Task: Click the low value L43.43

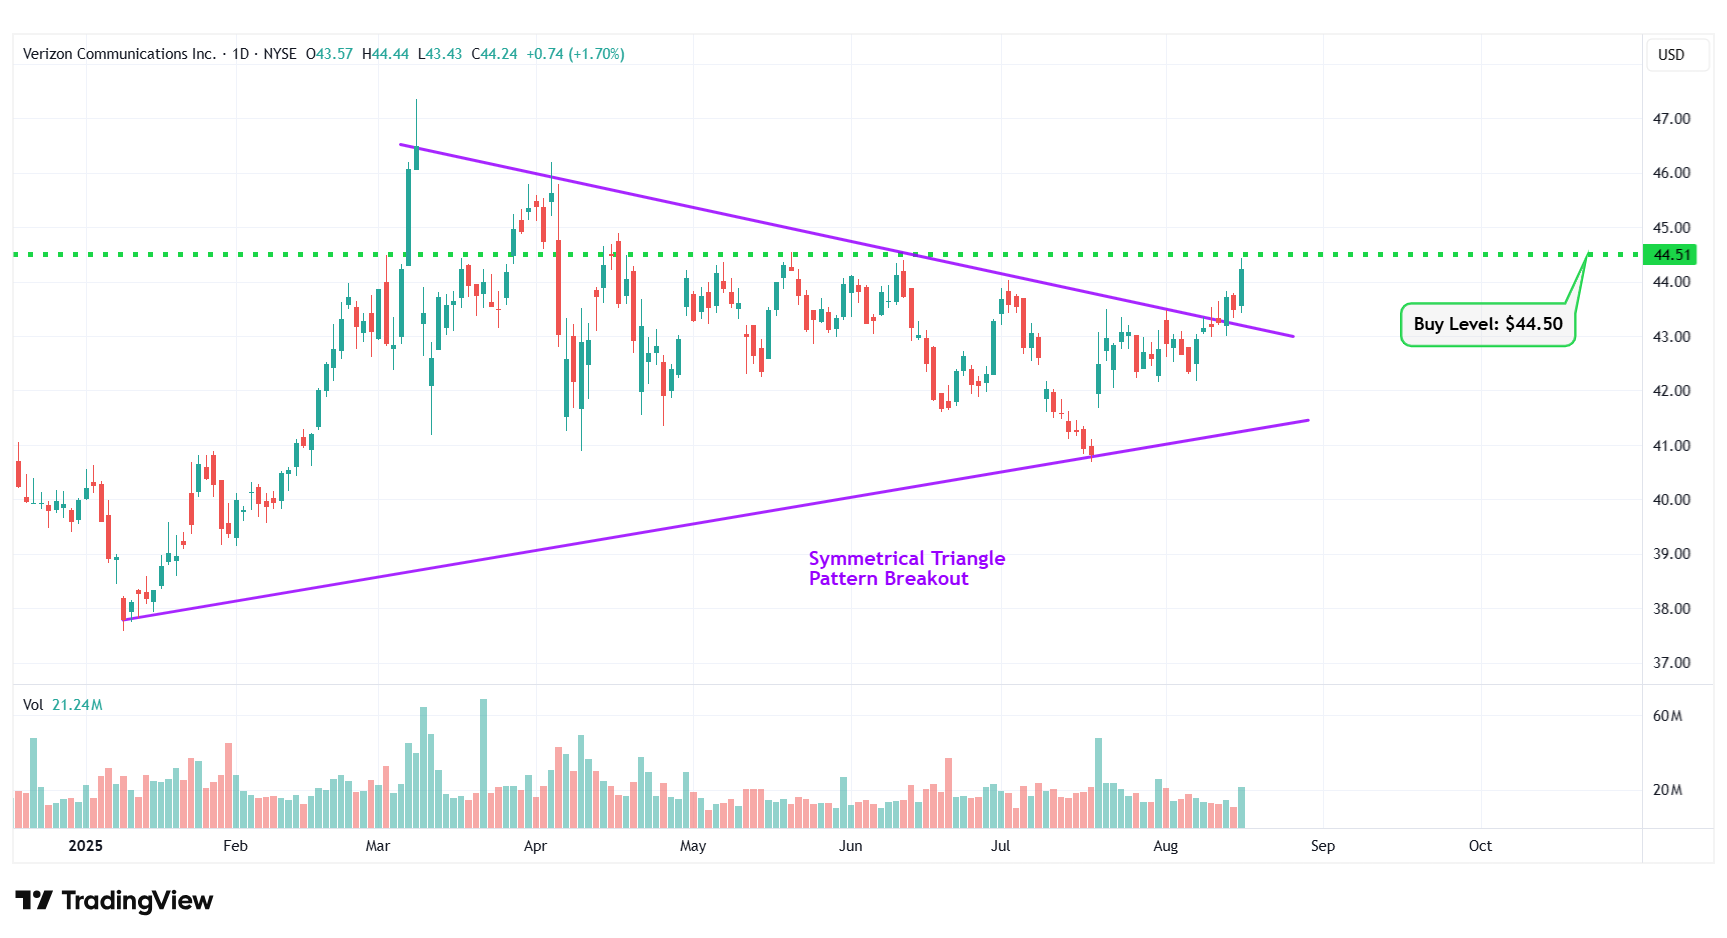Action: pyautogui.click(x=440, y=54)
